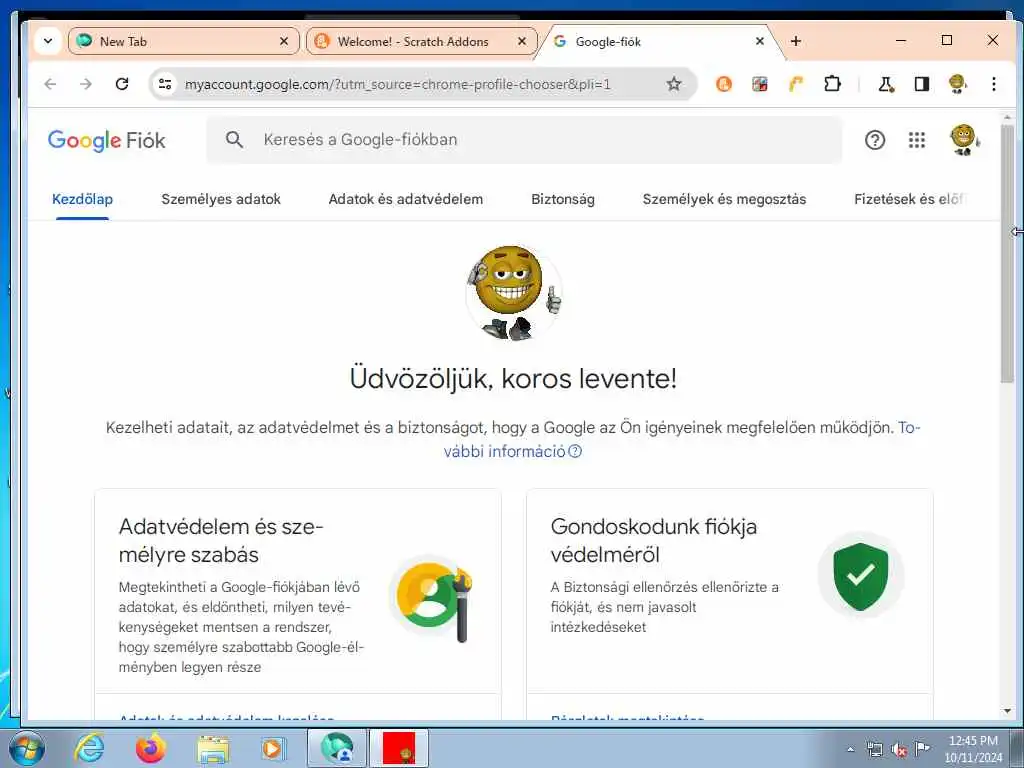Click the page vertical scrollbar thumb
Viewport: 1024px width, 768px height.
pyautogui.click(x=1006, y=253)
